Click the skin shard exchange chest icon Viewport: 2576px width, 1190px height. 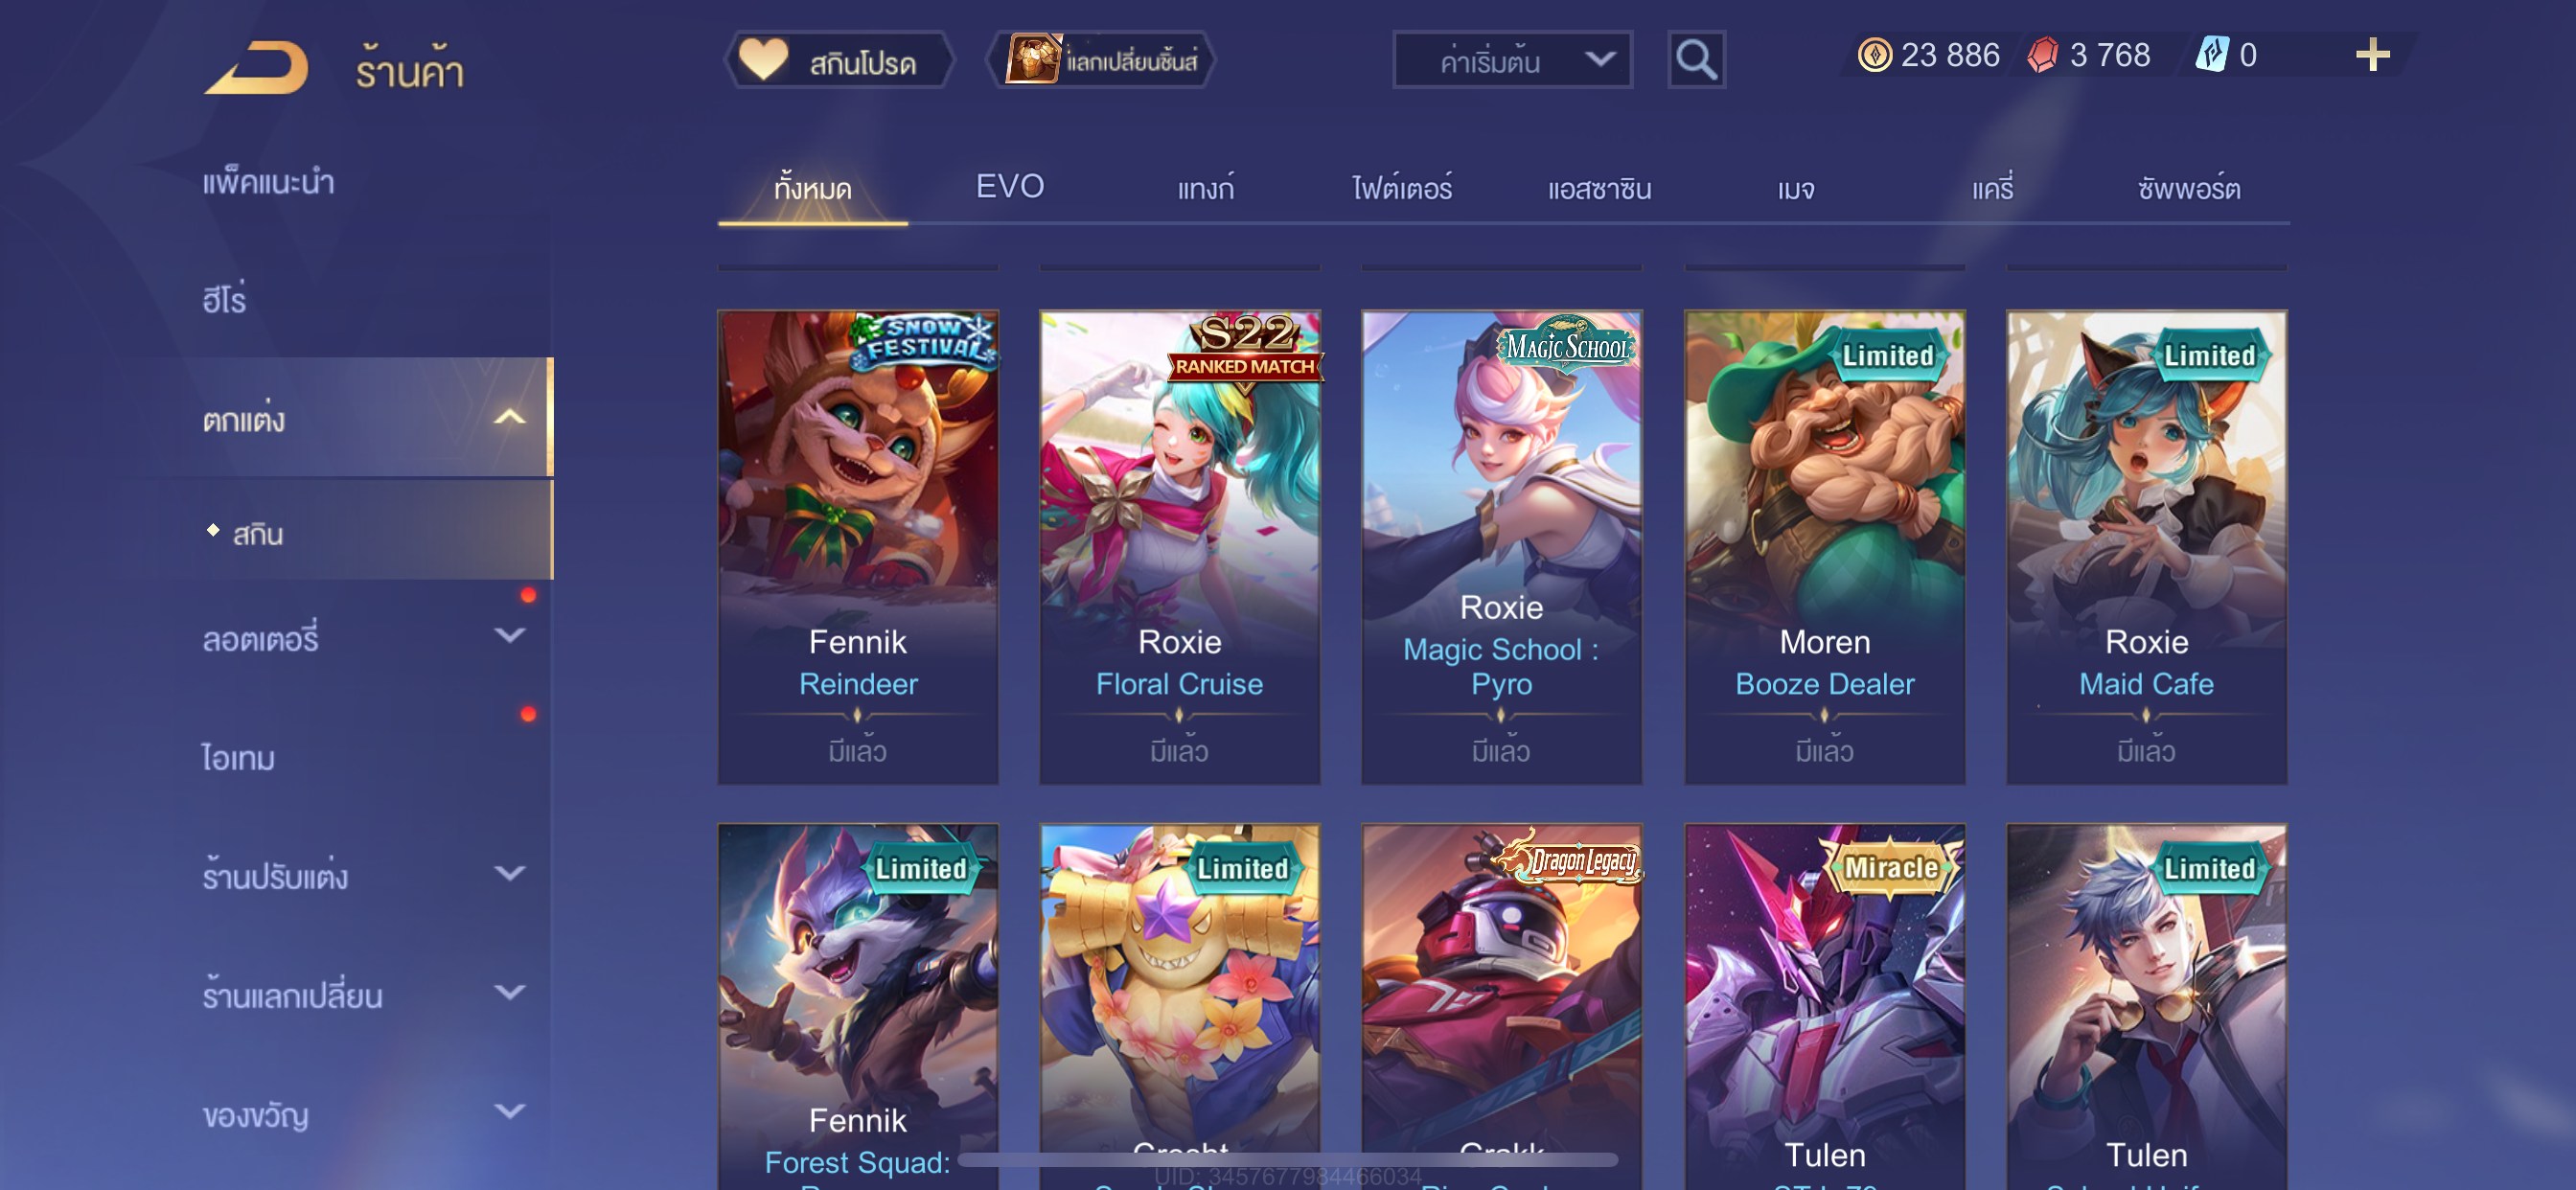point(1032,59)
